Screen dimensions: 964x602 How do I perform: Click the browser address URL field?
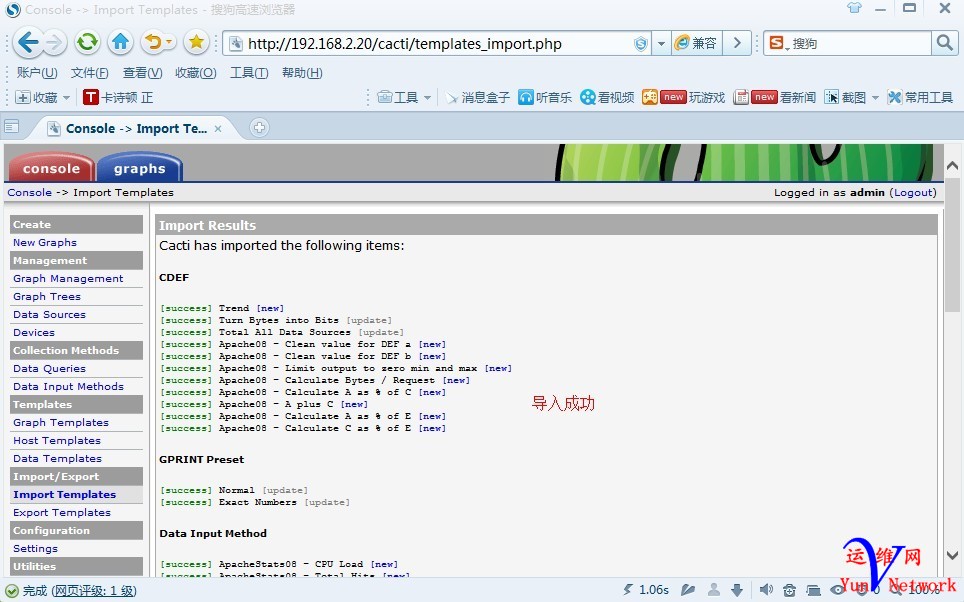coord(439,44)
